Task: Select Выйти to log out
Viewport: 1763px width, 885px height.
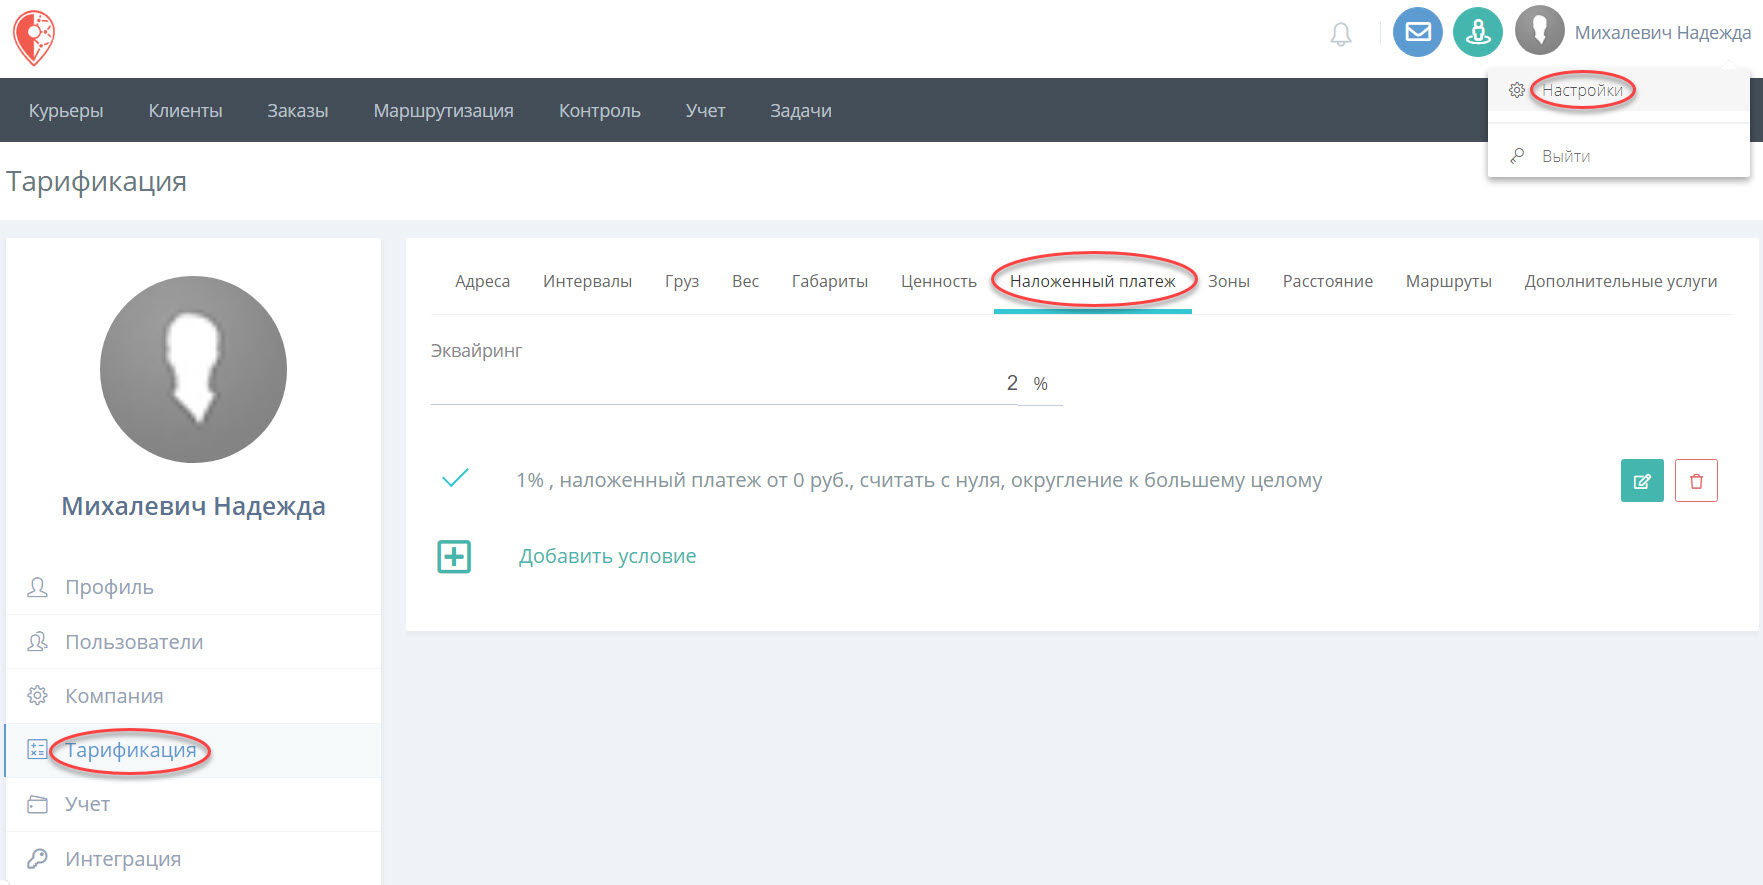Action: coord(1566,156)
